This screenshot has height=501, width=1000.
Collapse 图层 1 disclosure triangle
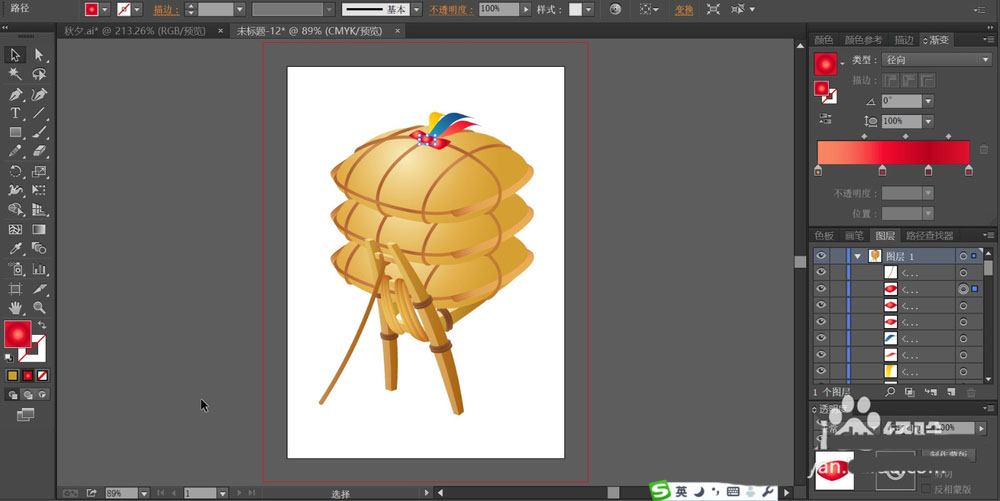(858, 256)
